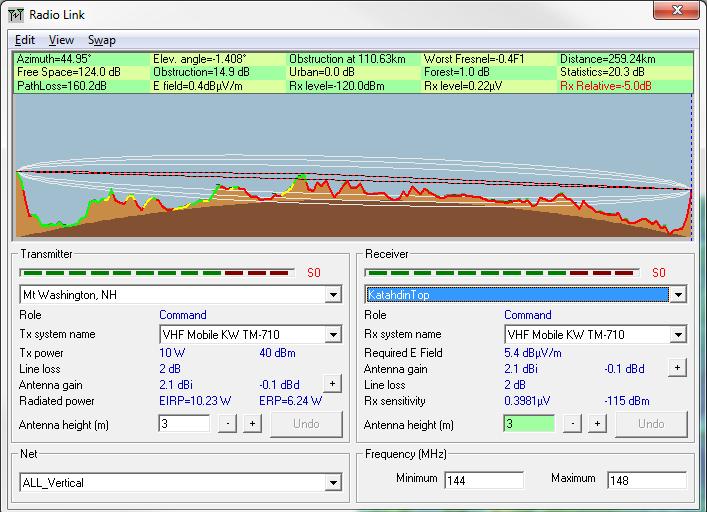Image resolution: width=707 pixels, height=512 pixels.
Task: Click the receiver Undo button
Action: click(x=651, y=424)
